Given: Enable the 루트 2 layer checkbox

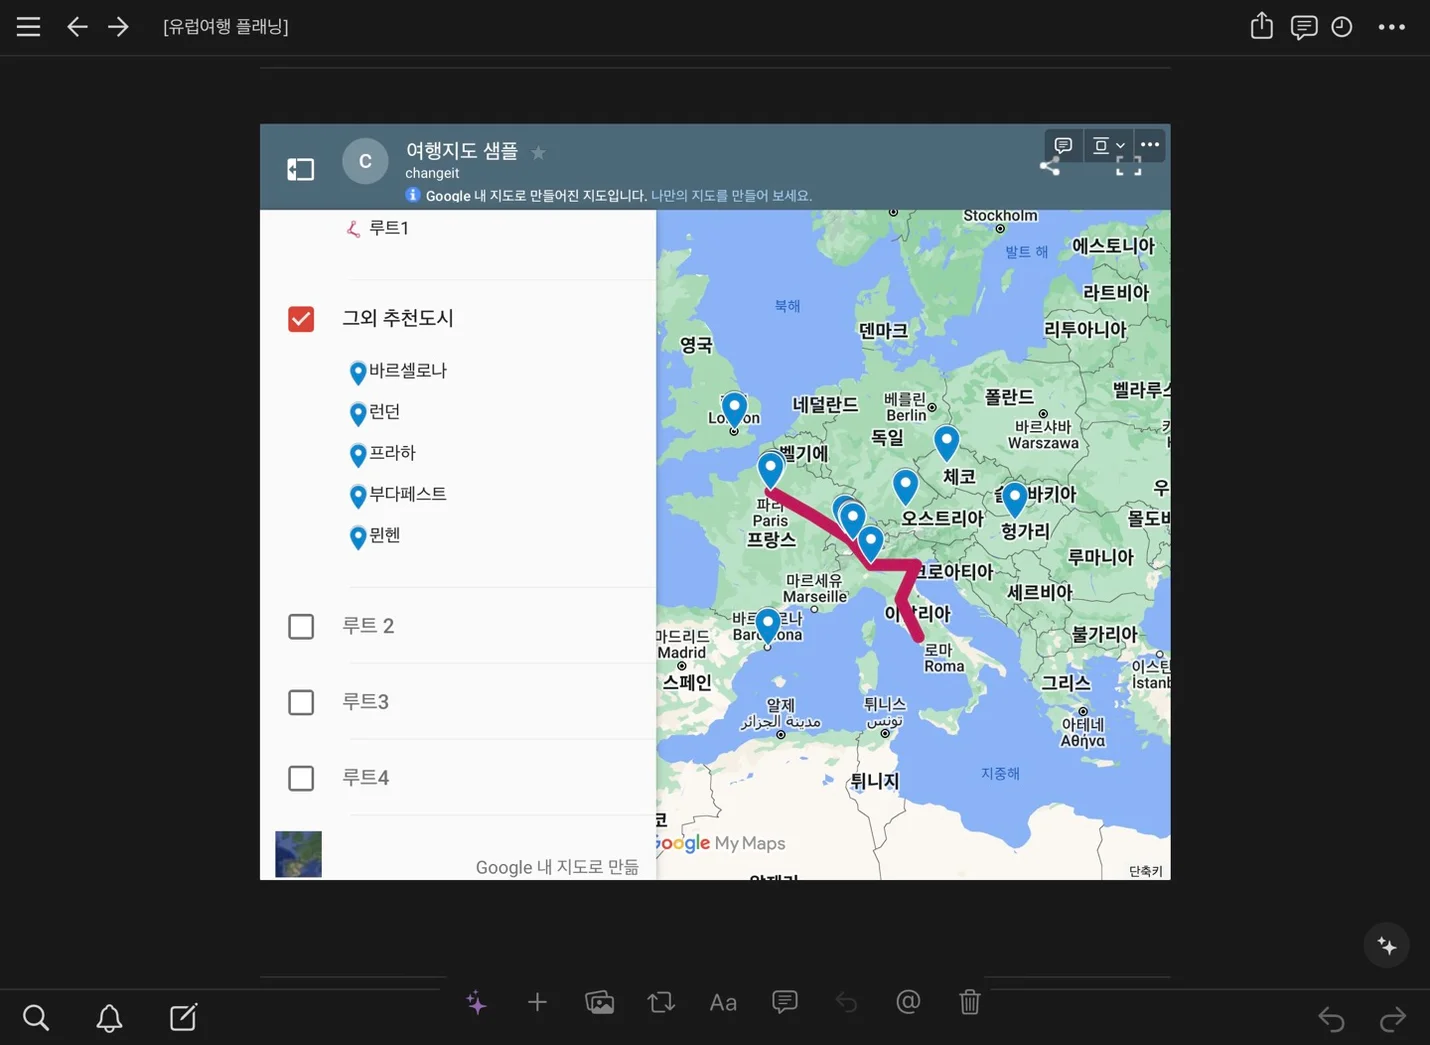Looking at the screenshot, I should pyautogui.click(x=301, y=626).
